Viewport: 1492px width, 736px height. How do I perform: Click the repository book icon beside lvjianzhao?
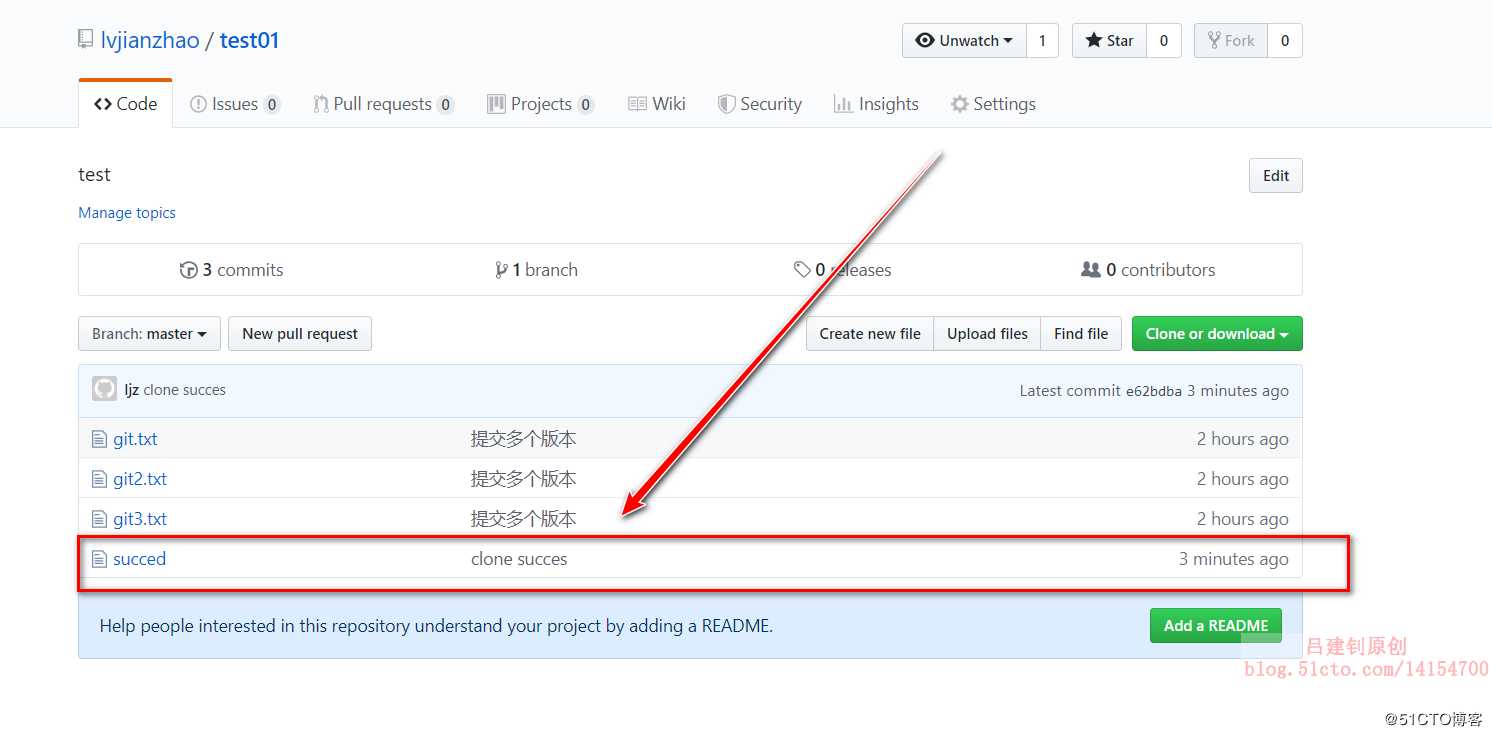coord(86,40)
